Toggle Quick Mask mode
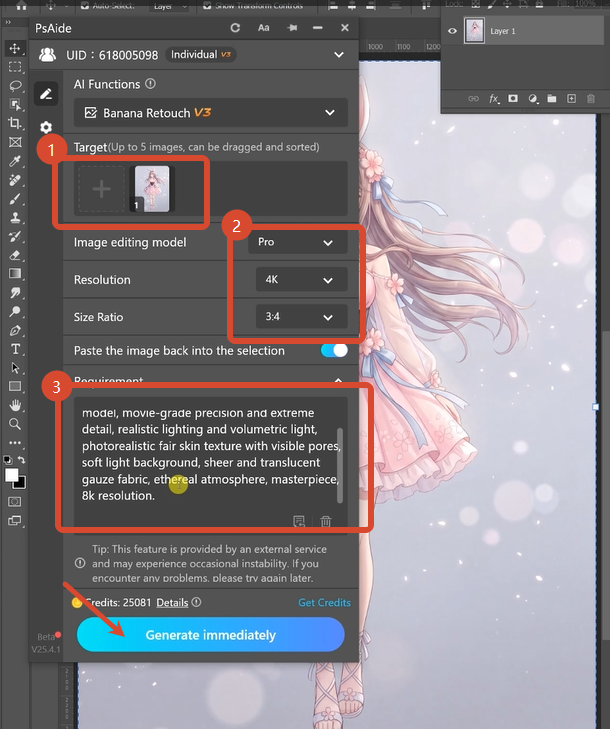 coord(15,502)
